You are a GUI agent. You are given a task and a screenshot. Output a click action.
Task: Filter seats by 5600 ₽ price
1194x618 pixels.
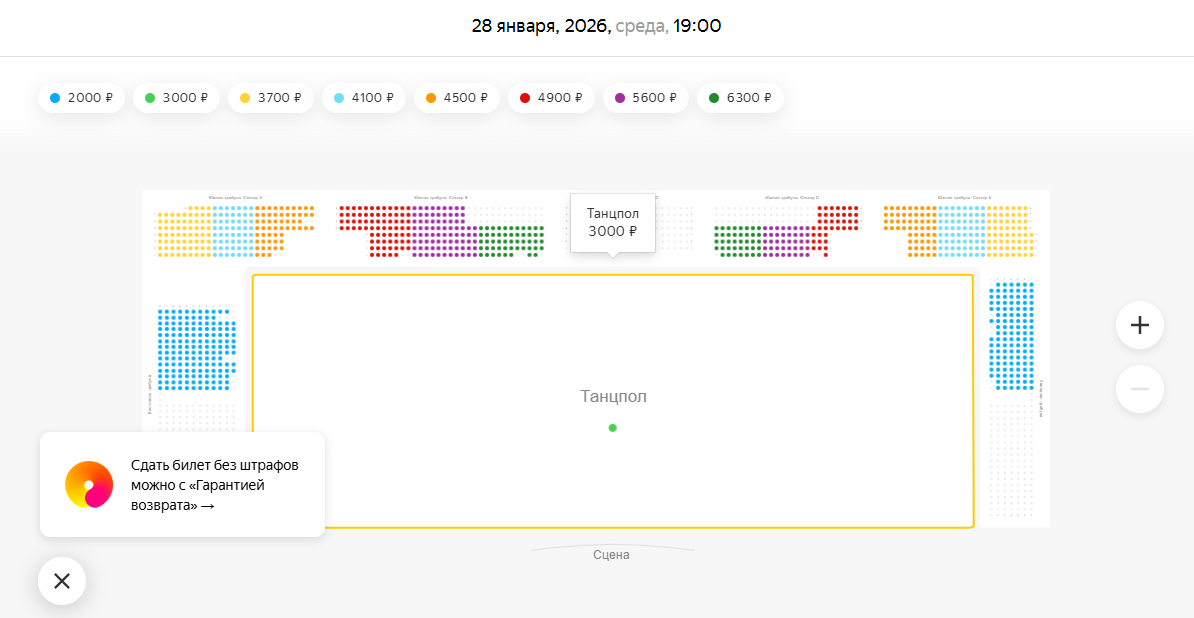pyautogui.click(x=646, y=98)
